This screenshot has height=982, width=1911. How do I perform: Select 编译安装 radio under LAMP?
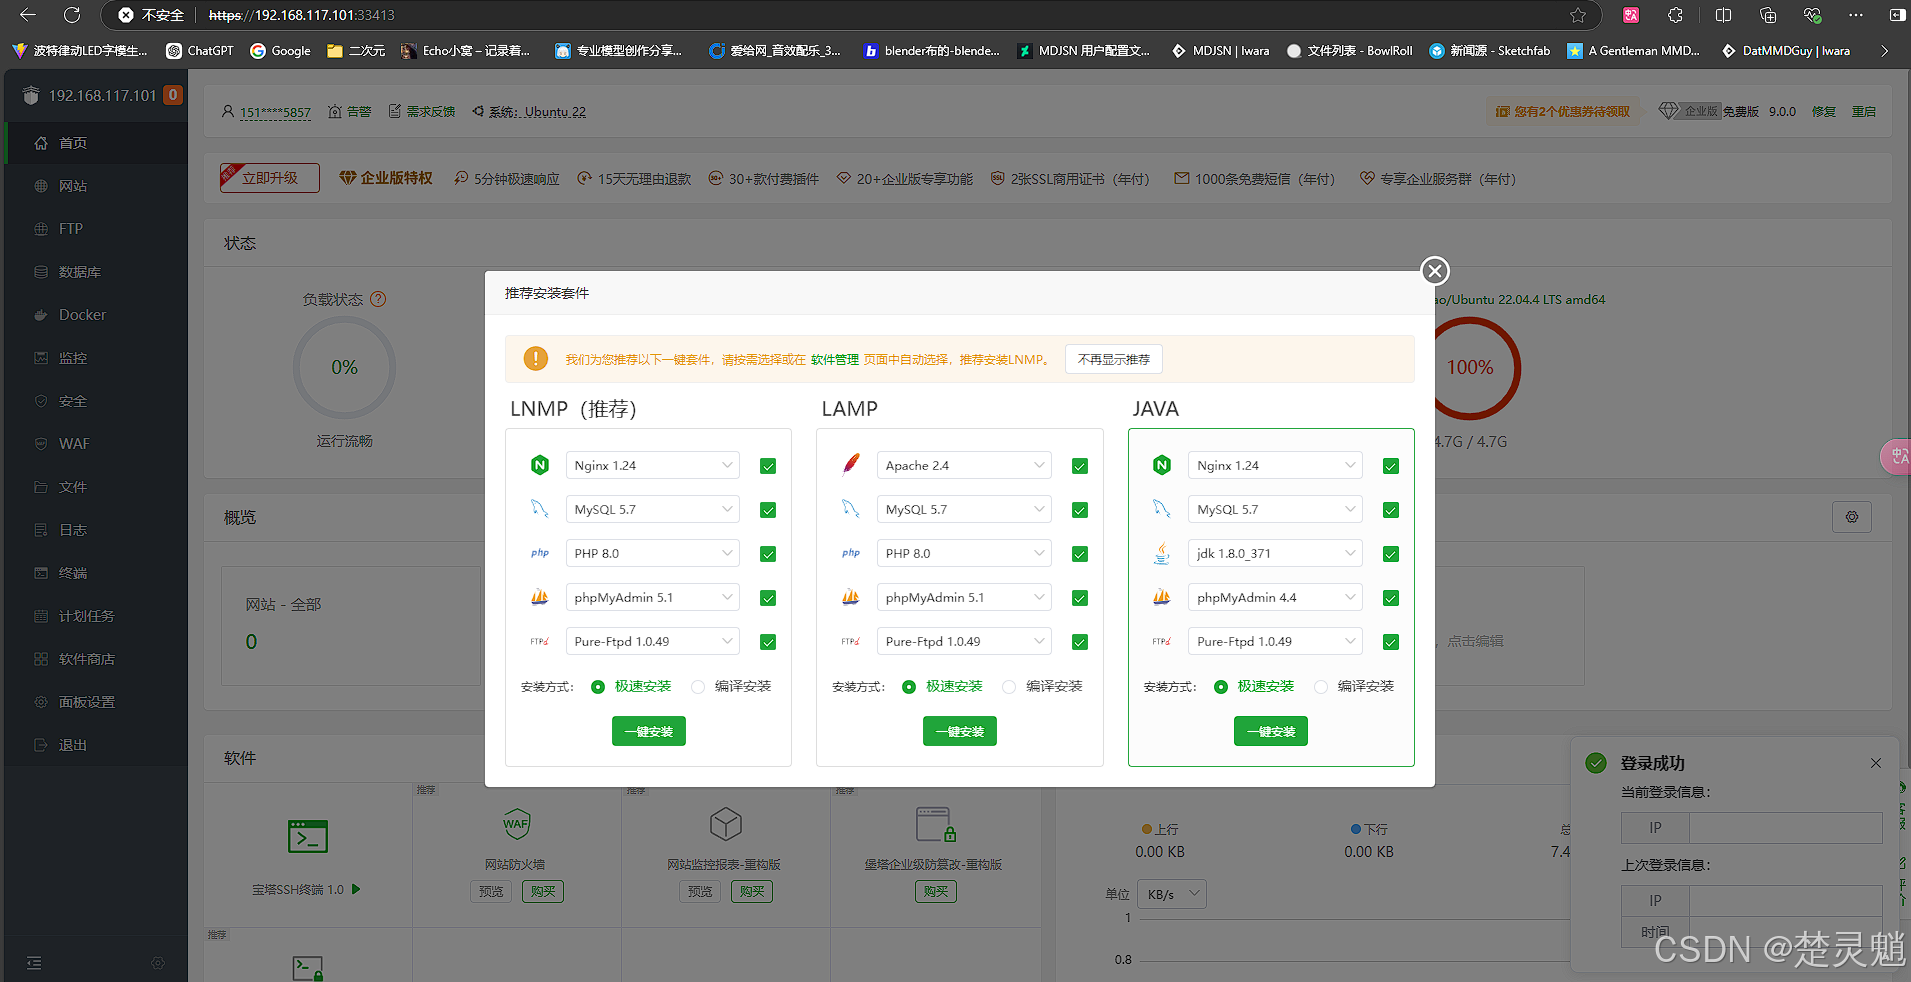coord(1009,687)
